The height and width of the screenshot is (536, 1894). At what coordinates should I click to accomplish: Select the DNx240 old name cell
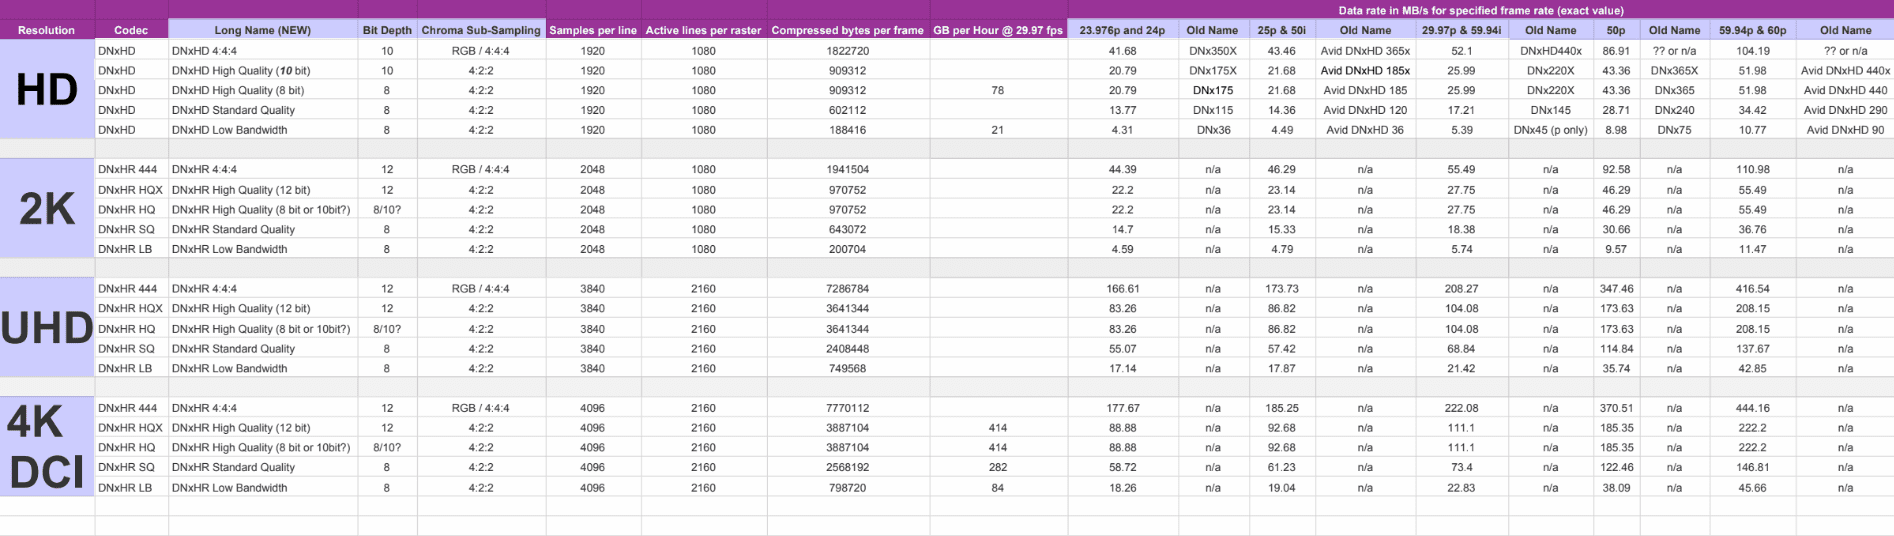1674,110
